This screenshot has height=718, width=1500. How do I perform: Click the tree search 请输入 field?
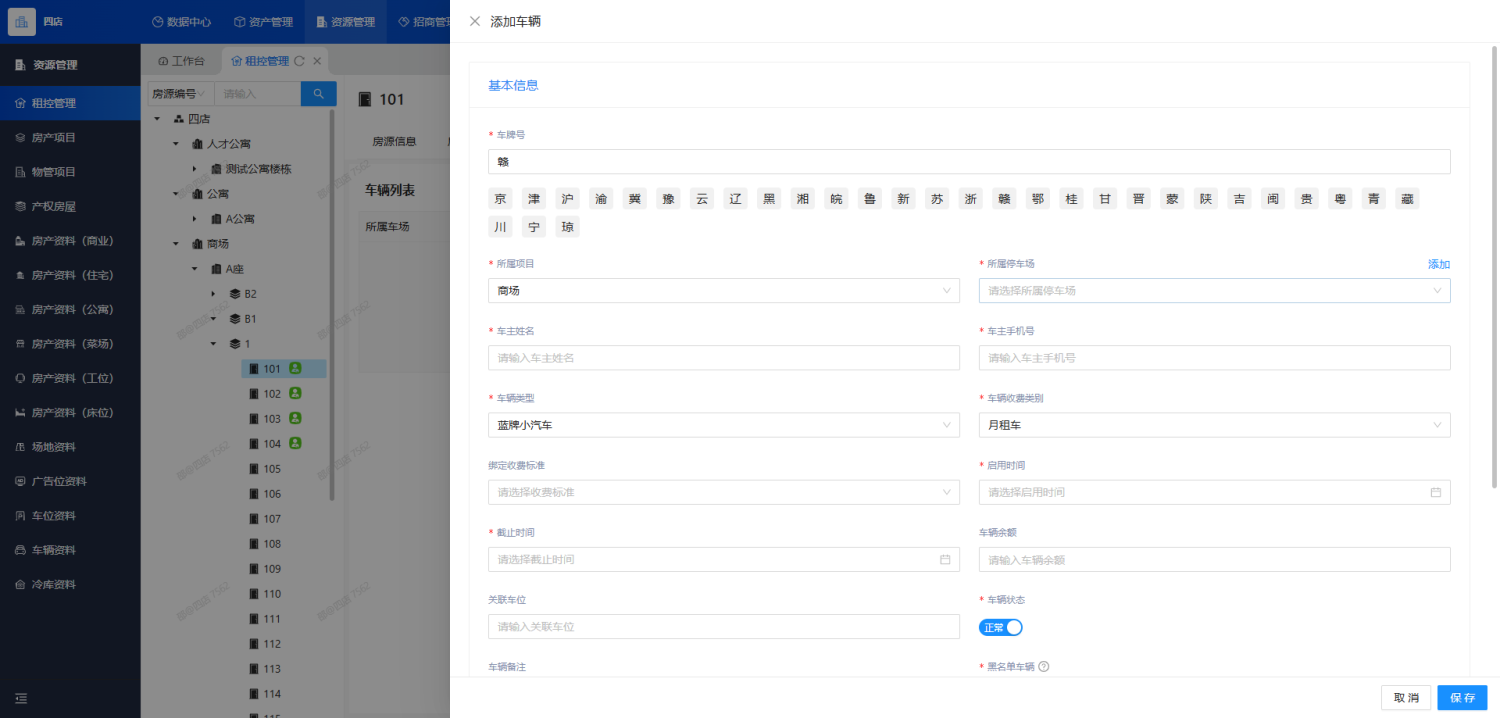click(x=257, y=94)
